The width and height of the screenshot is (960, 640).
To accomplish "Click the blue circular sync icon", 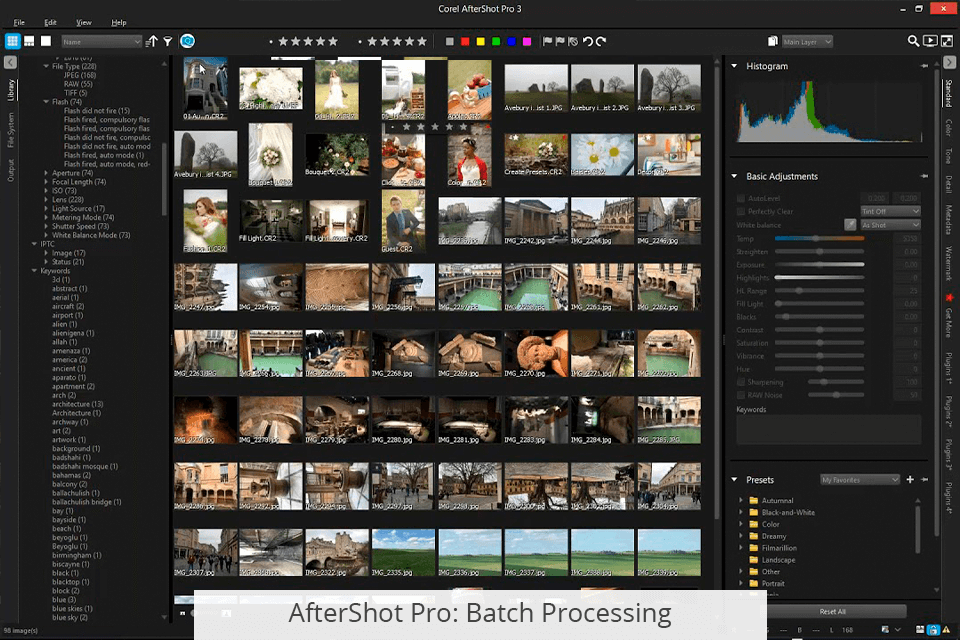I will (x=187, y=41).
